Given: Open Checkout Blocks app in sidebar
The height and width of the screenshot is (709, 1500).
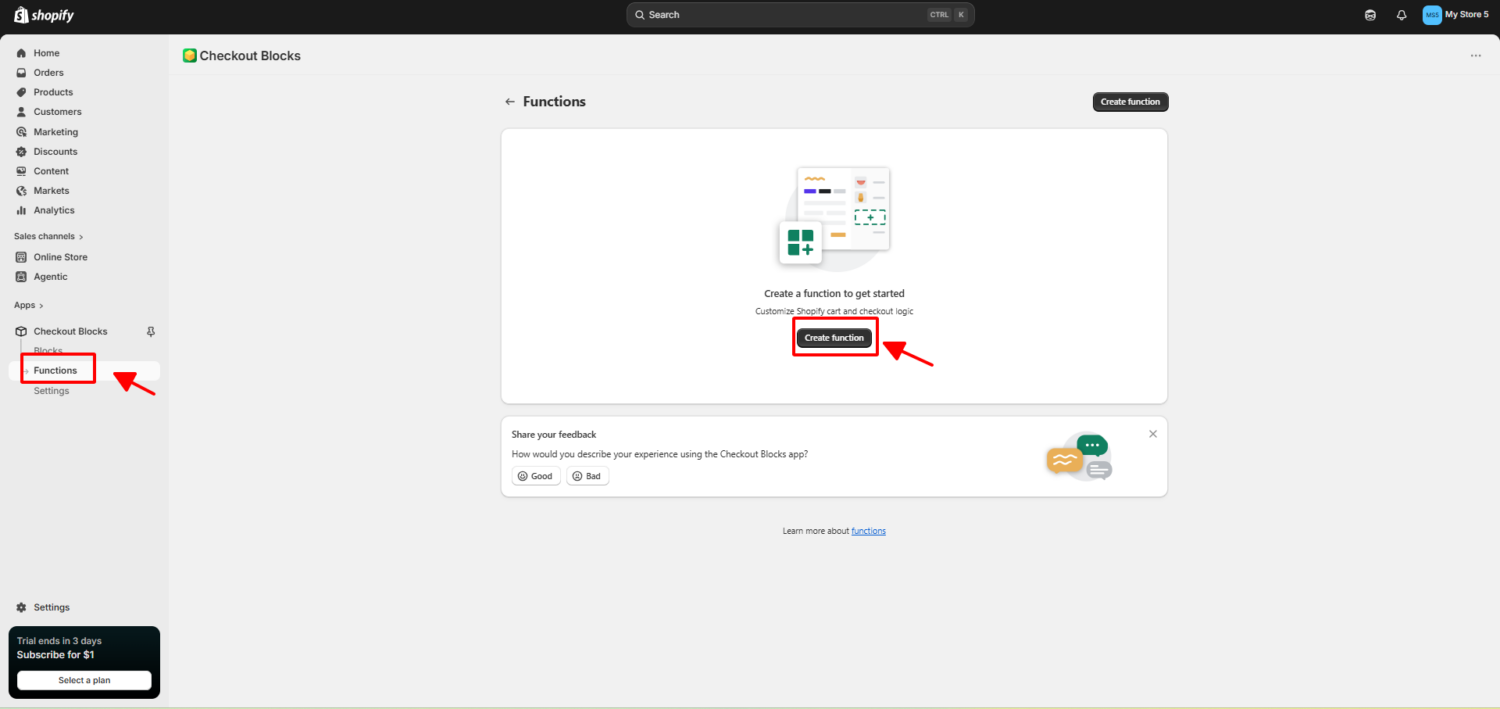Looking at the screenshot, I should 70,331.
